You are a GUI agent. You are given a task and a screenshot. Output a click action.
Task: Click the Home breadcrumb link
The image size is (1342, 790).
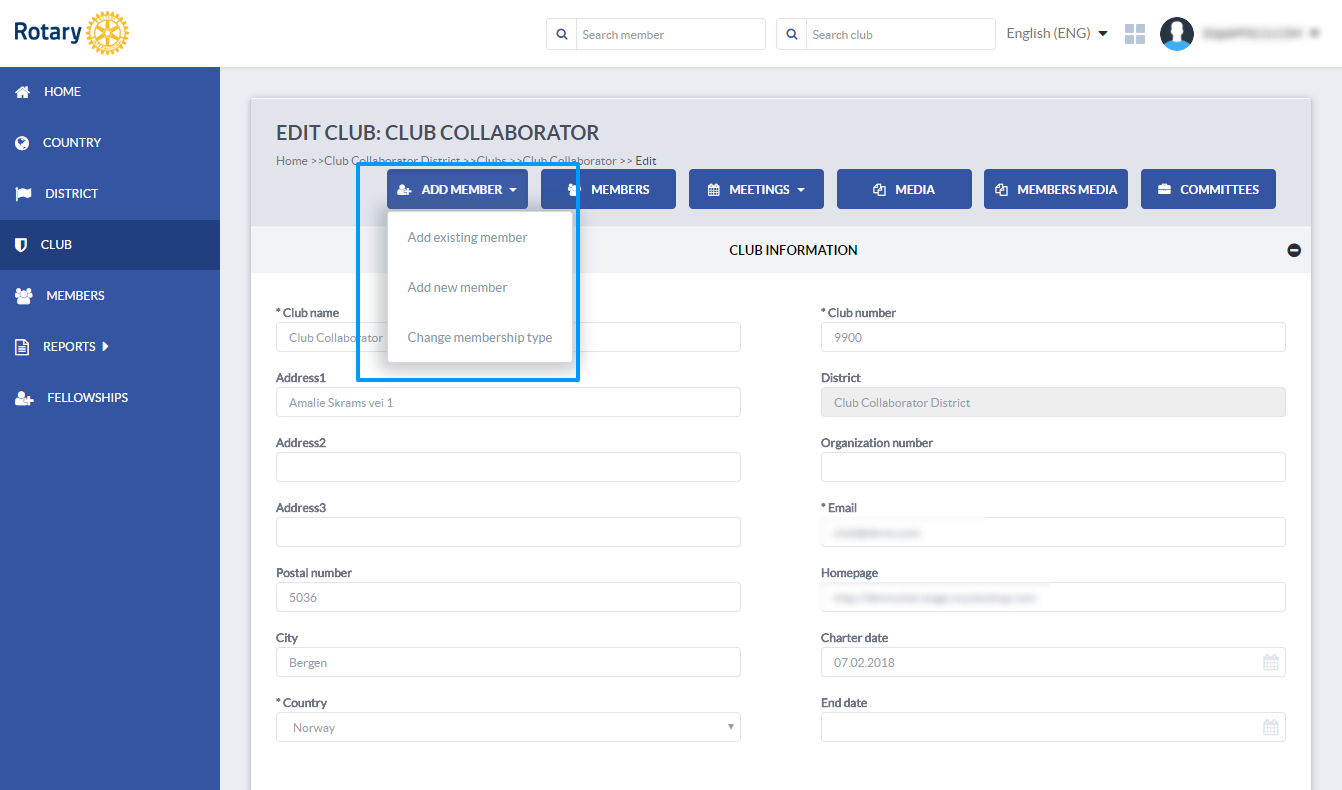coord(292,160)
